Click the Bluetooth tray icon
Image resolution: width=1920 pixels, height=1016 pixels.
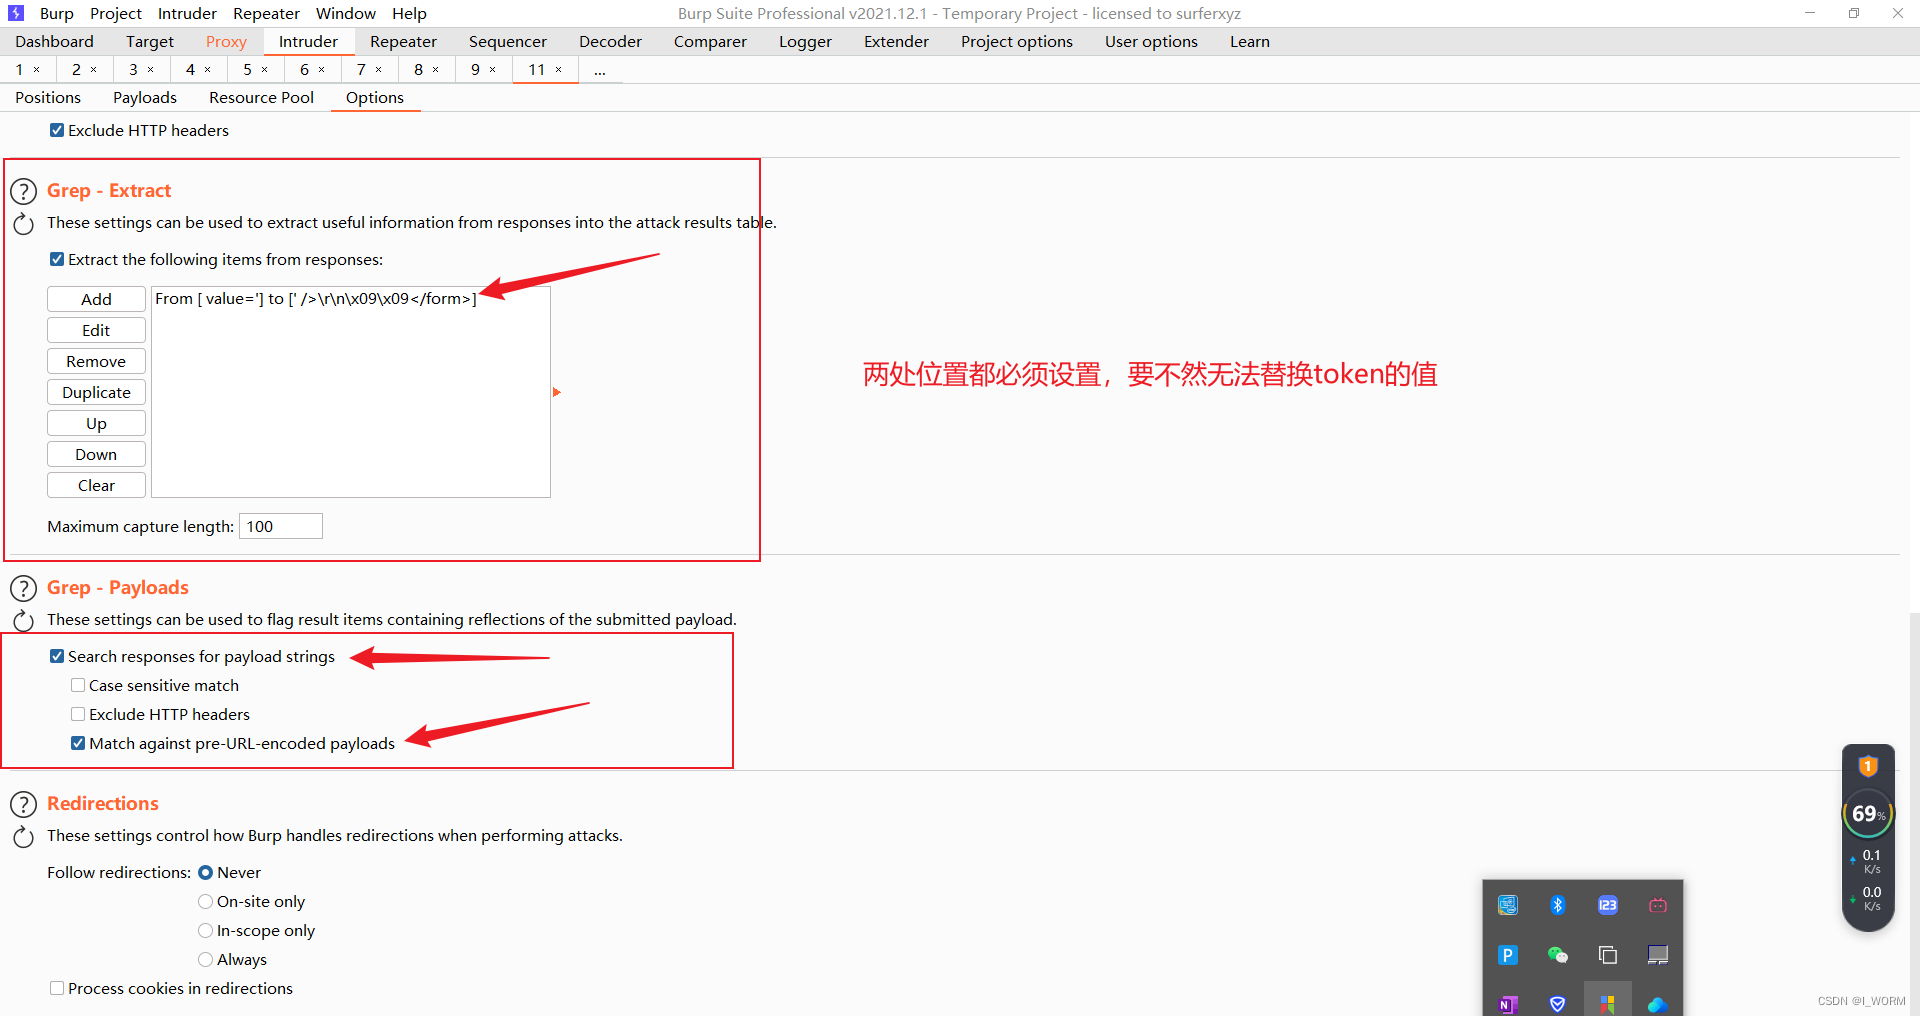[x=1557, y=905]
